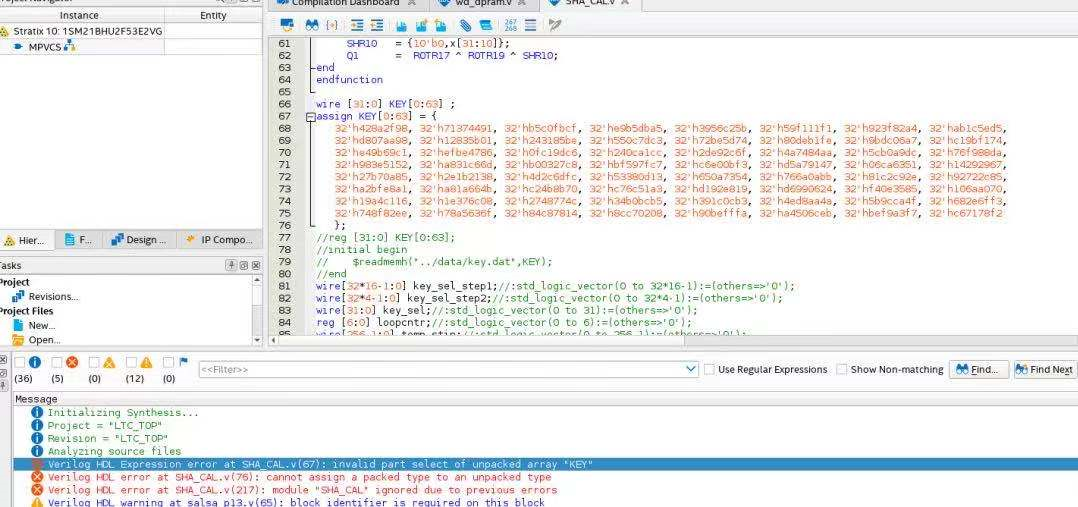Click Open... under Project Files
This screenshot has width=1078, height=507.
[x=45, y=340]
